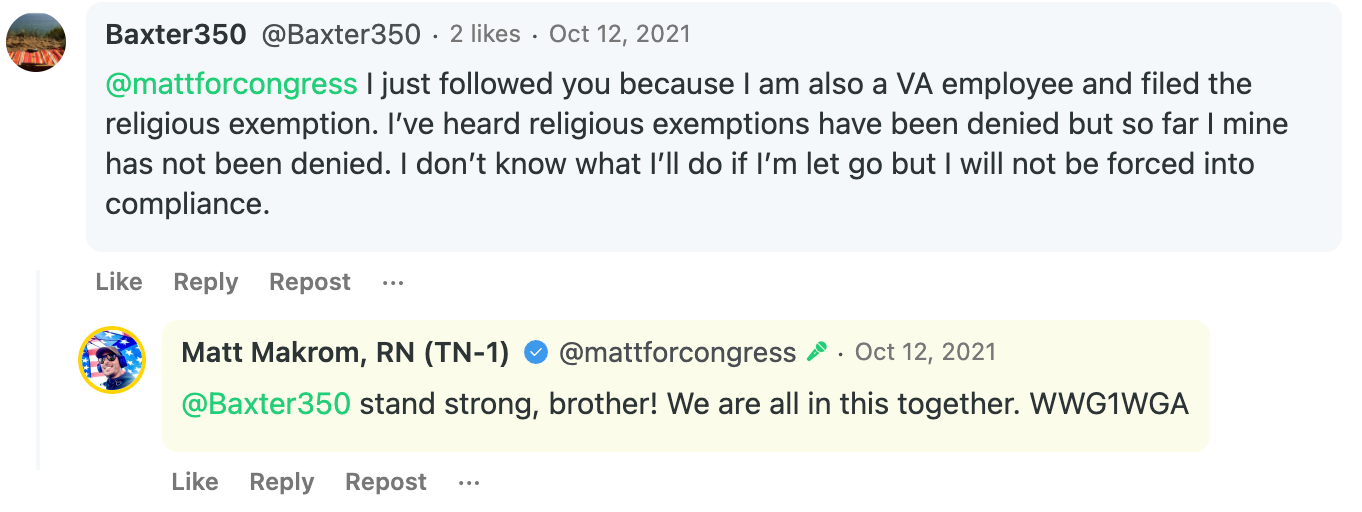Like Baxter350's post

(119, 282)
